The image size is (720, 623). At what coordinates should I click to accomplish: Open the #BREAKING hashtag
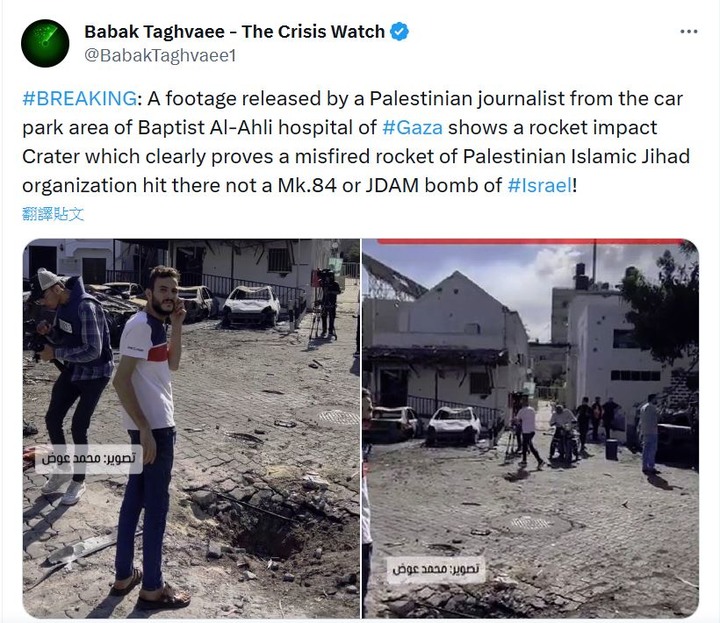tap(79, 99)
